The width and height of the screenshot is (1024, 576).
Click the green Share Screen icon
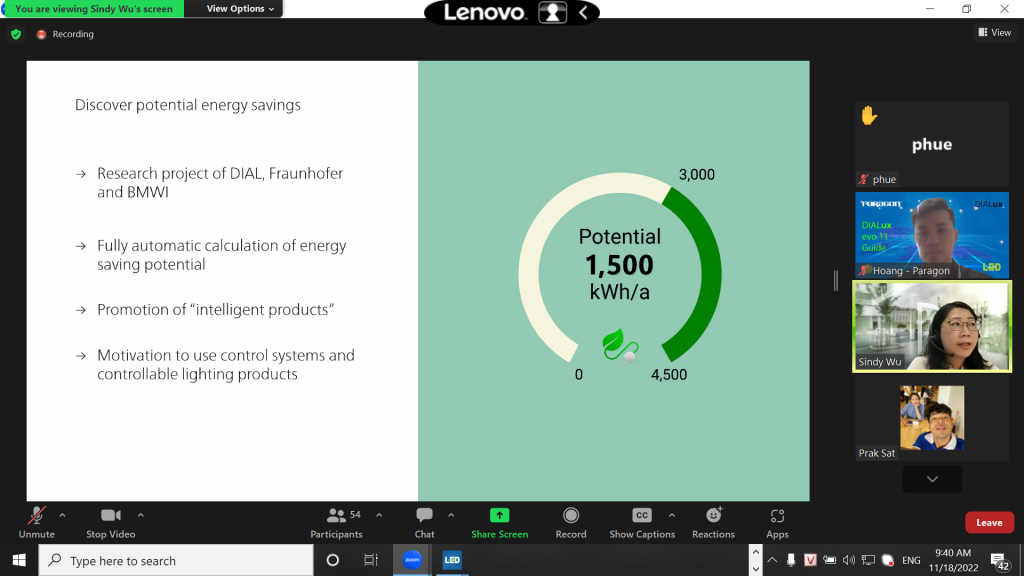click(x=499, y=516)
